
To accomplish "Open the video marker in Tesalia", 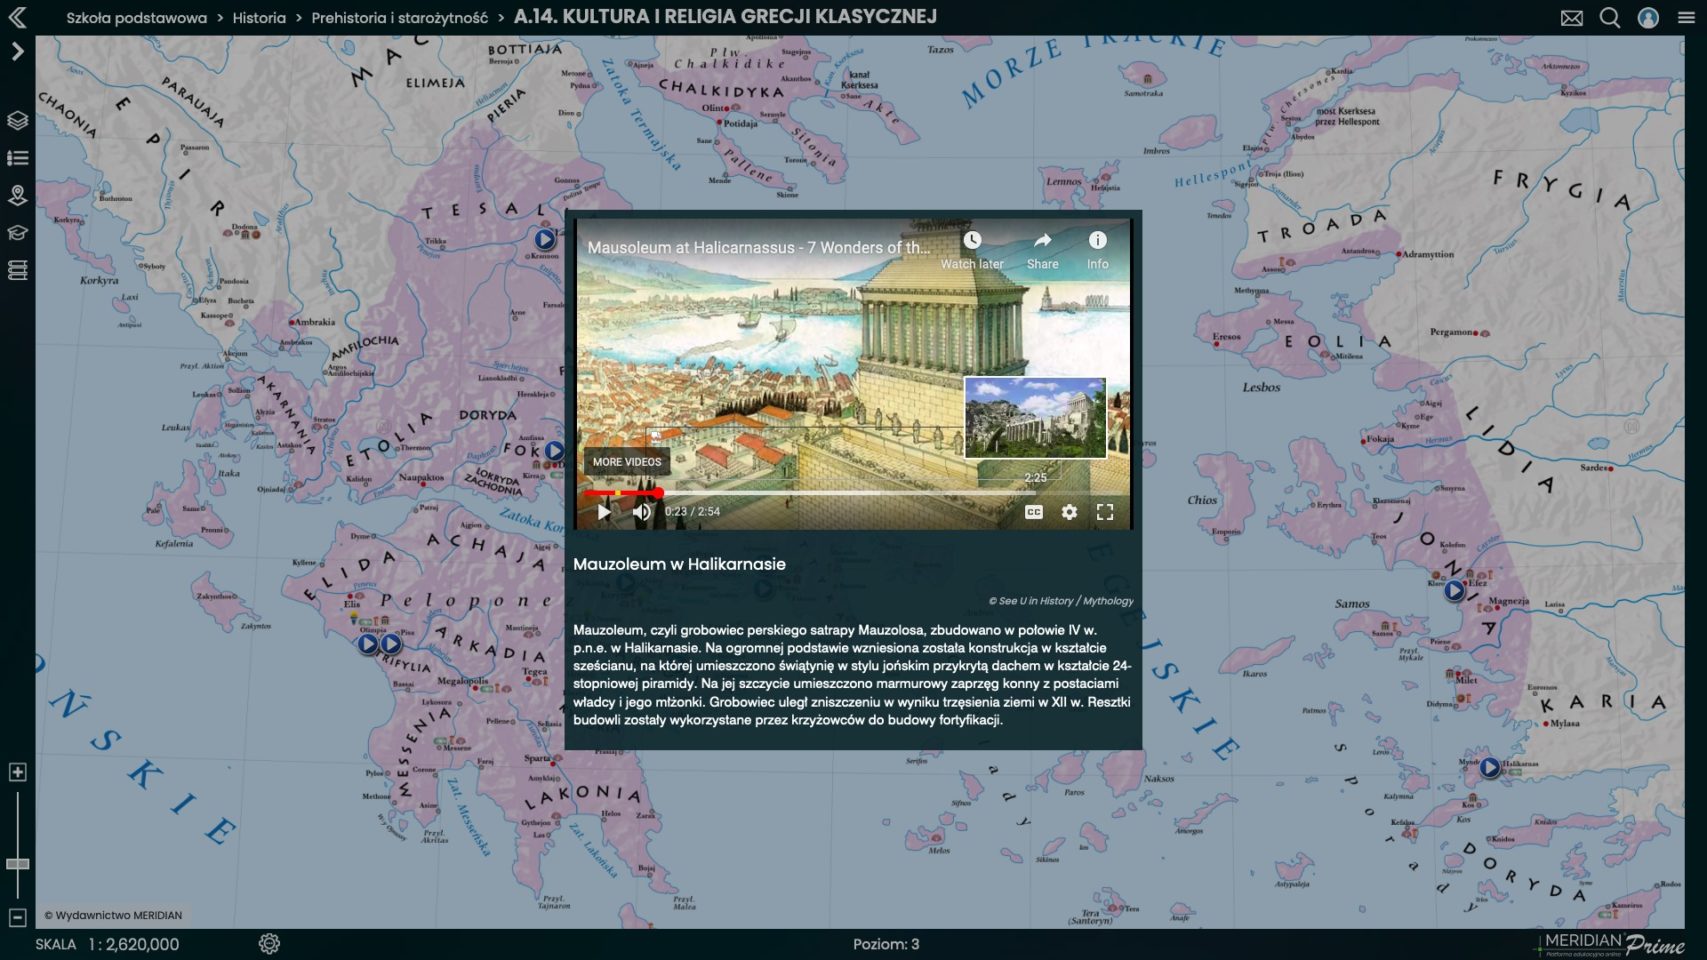I will point(544,239).
